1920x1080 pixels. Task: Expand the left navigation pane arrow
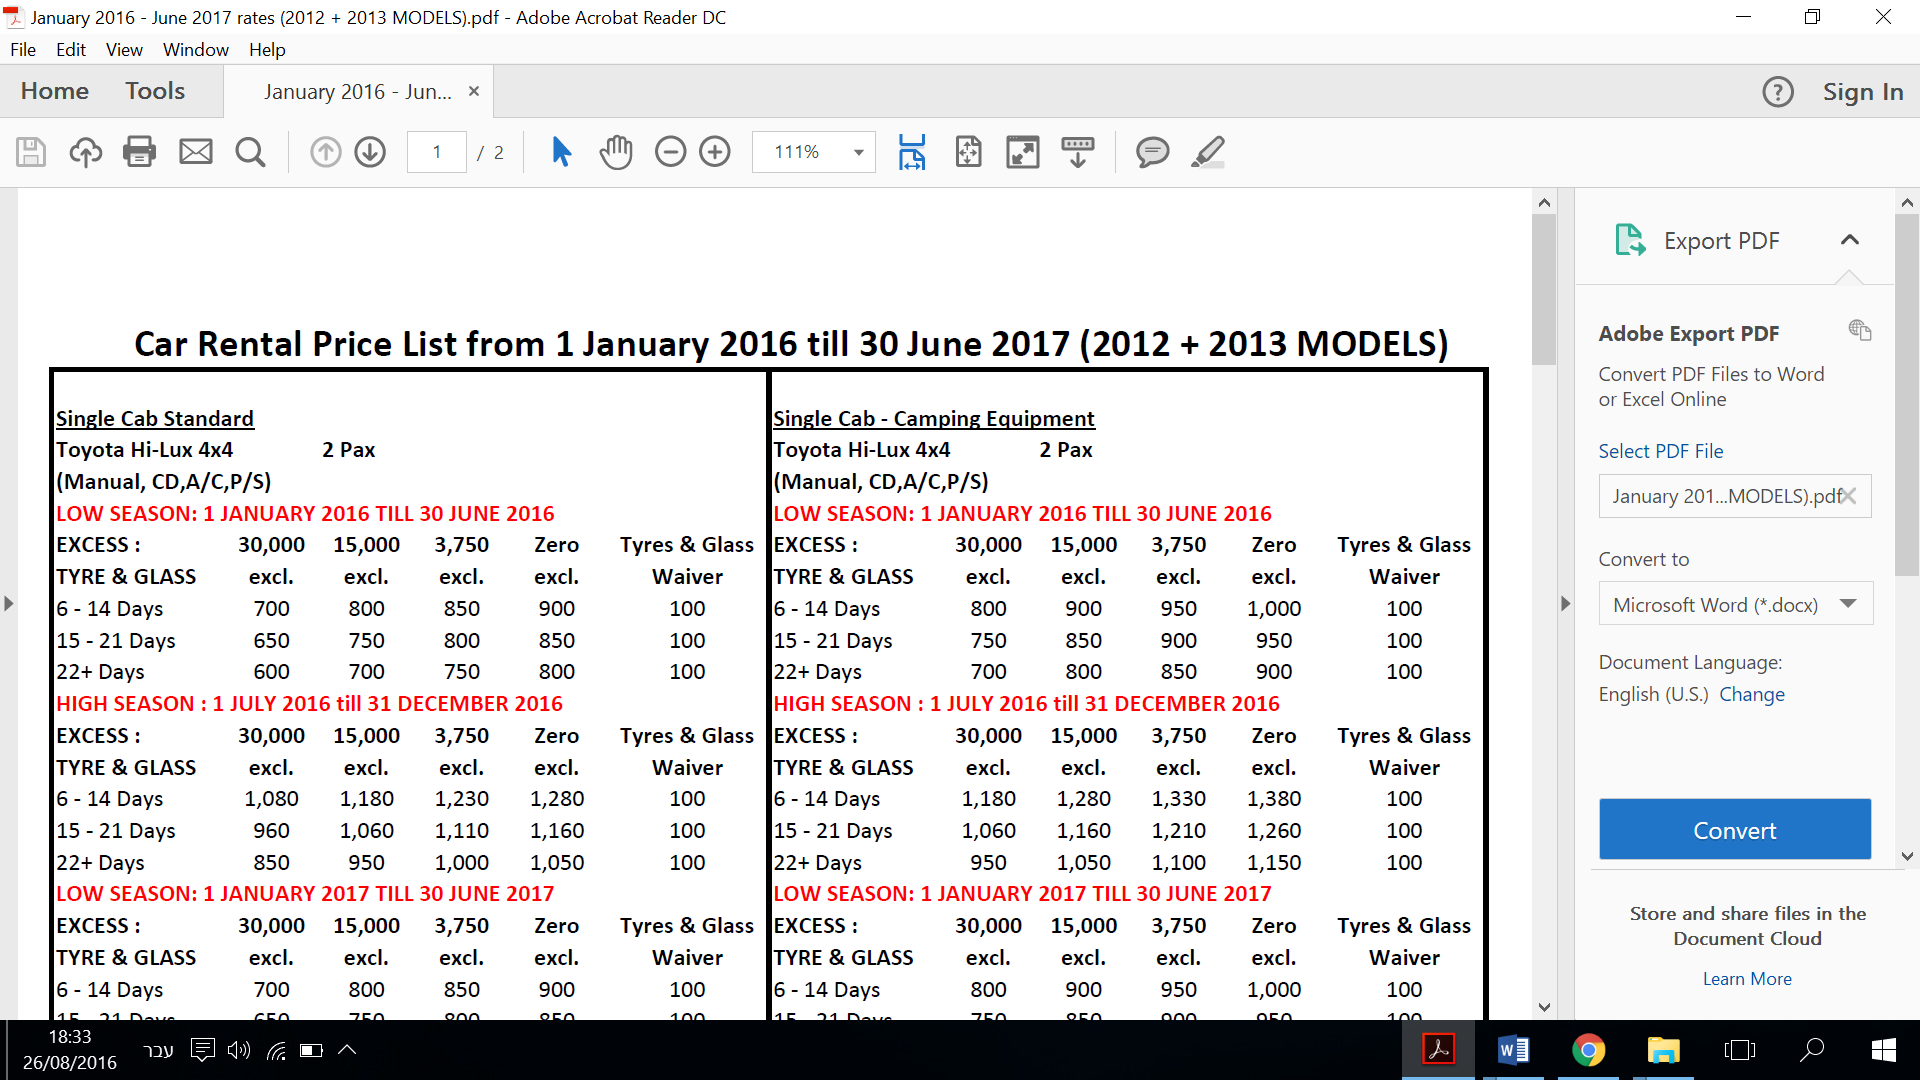tap(9, 603)
